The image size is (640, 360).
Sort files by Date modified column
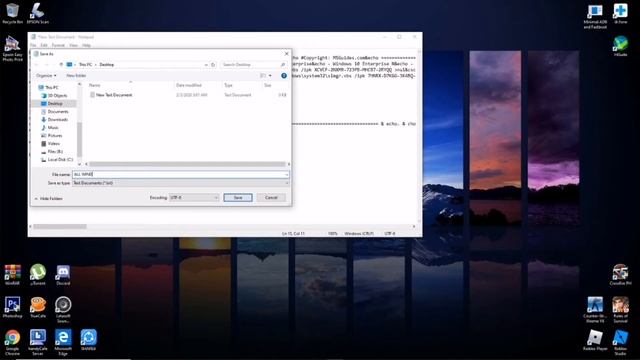(189, 85)
